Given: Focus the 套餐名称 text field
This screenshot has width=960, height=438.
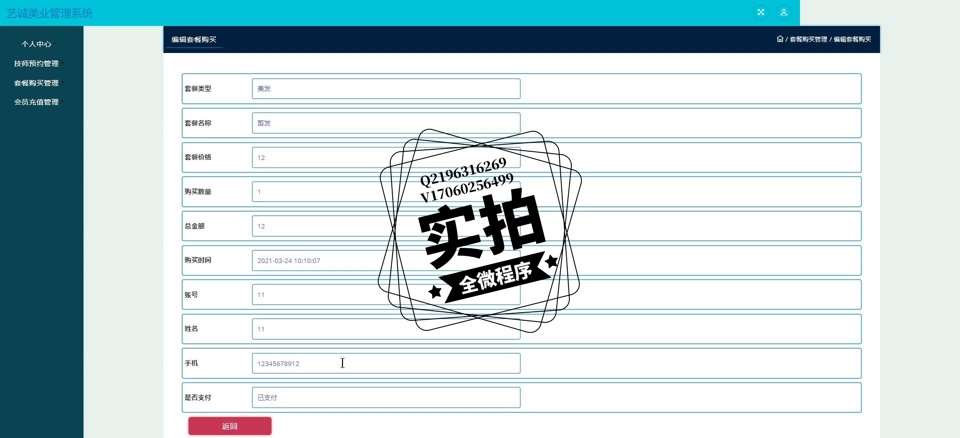Looking at the screenshot, I should (386, 123).
